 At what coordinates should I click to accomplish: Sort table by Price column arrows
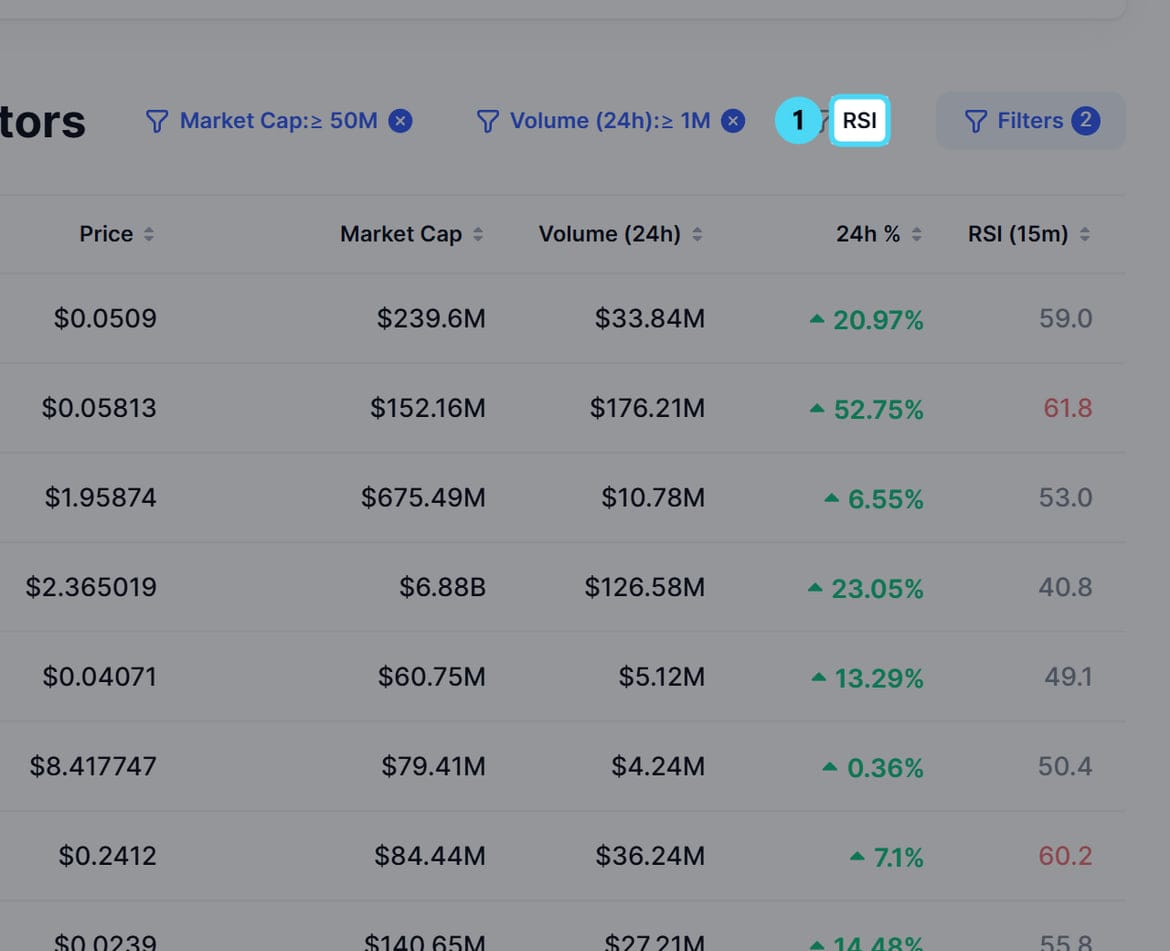[149, 234]
